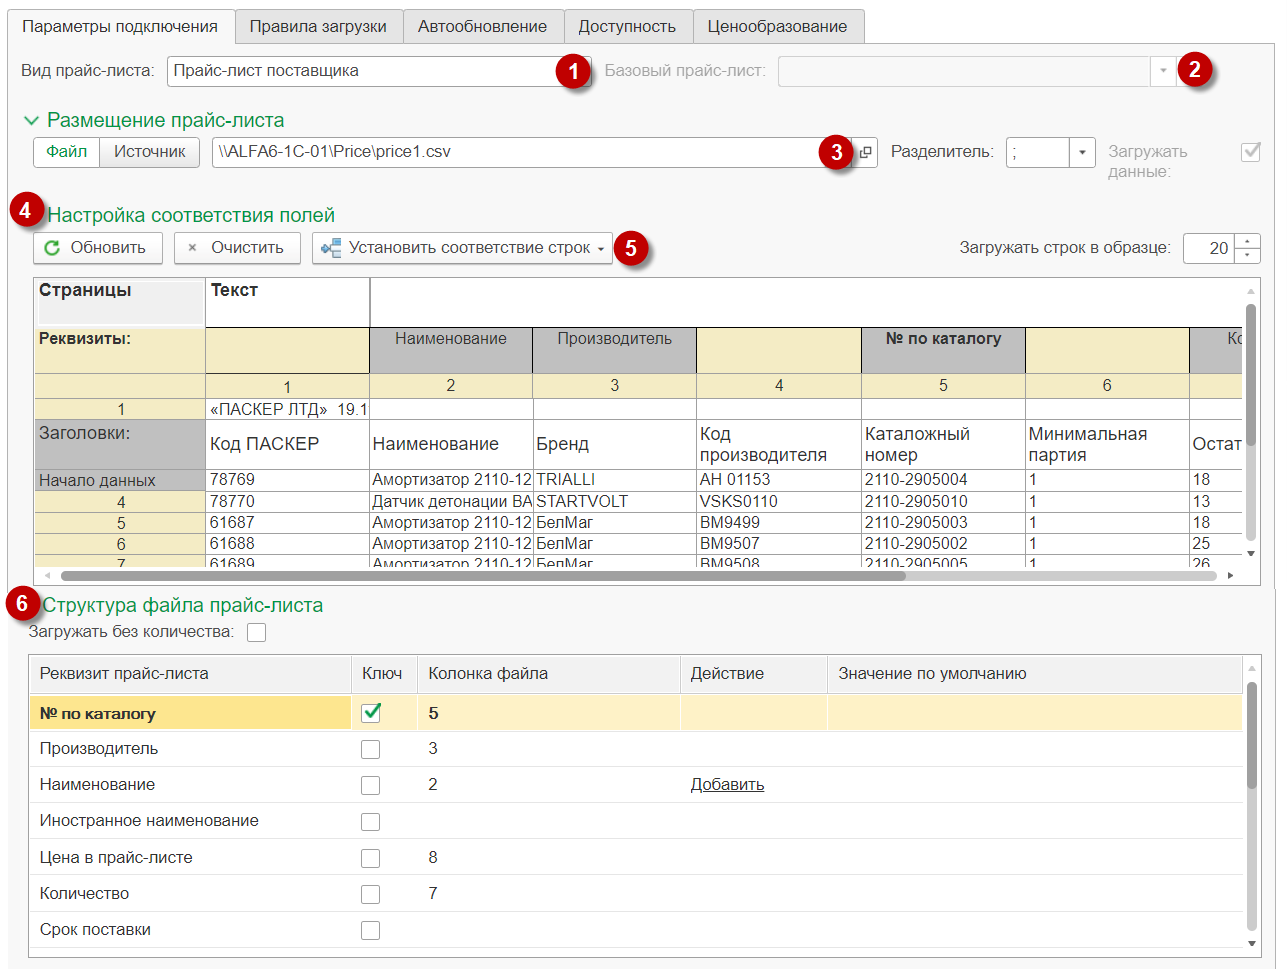Image resolution: width=1287 pixels, height=971 pixels.
Task: Click file column value 8 for Цена
Action: 433,858
